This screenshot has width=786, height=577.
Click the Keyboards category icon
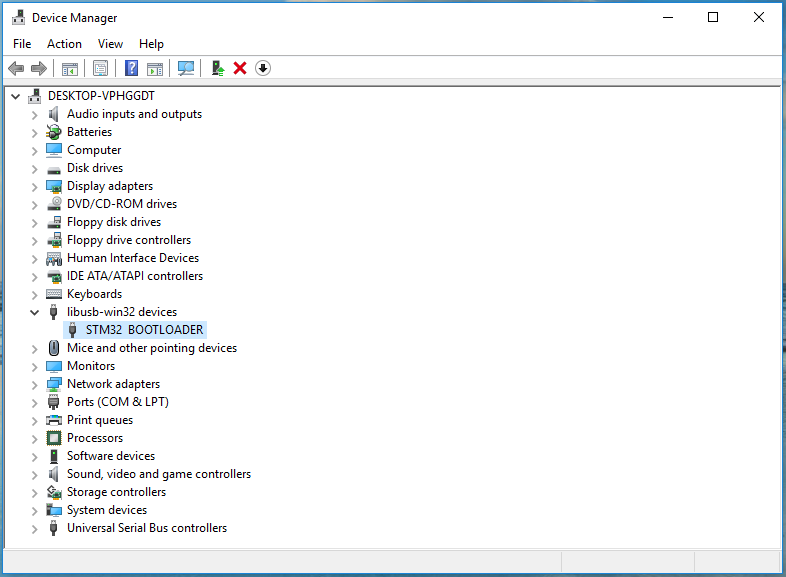click(x=54, y=294)
